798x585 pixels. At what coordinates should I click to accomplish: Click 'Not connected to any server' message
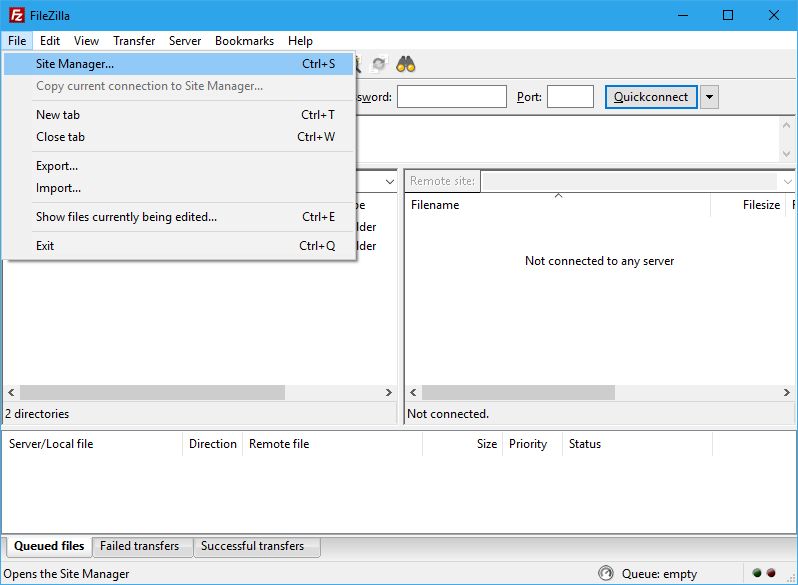(x=600, y=261)
